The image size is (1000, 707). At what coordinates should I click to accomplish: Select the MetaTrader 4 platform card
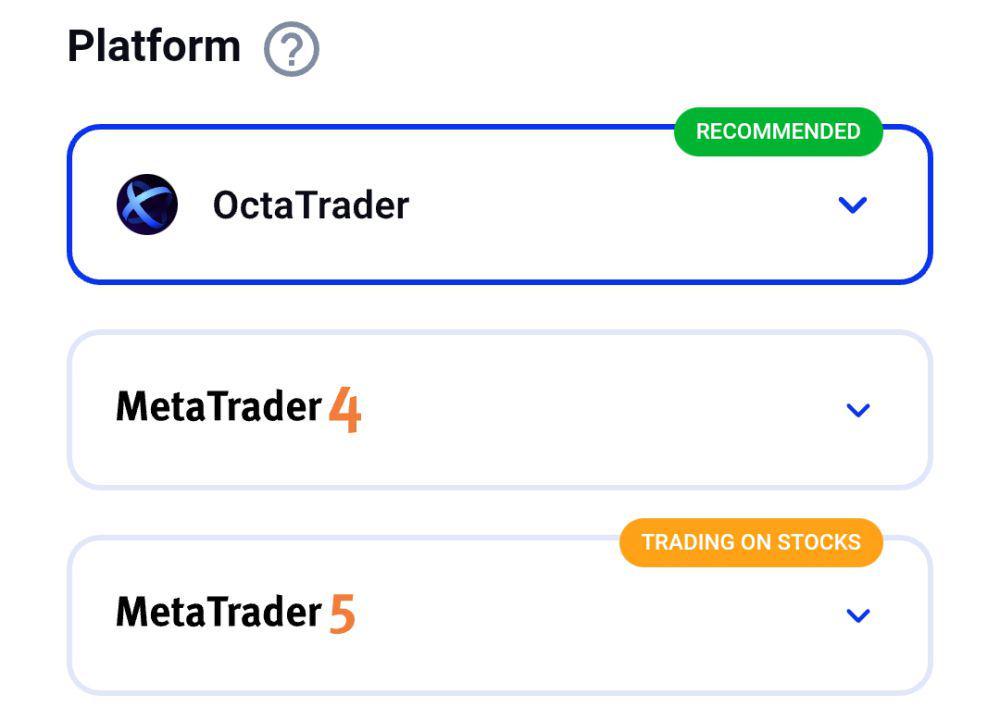coord(500,410)
